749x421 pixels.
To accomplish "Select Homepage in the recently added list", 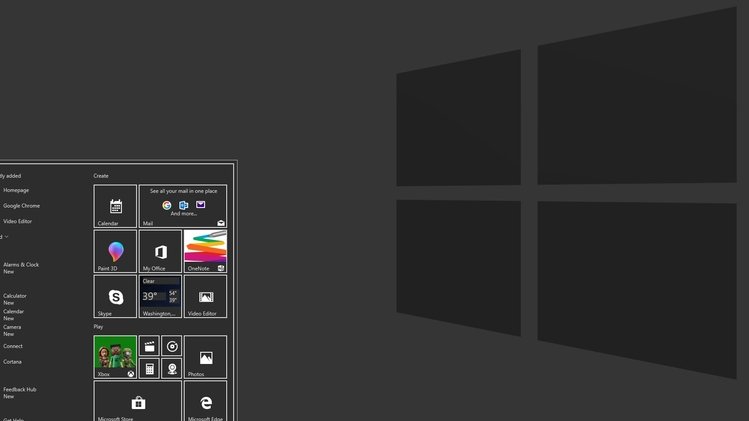I will 16,190.
